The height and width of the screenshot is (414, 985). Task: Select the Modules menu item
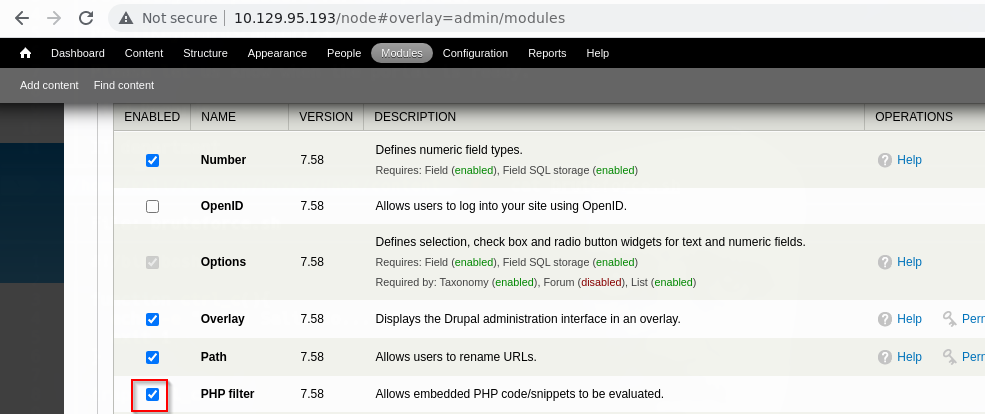pyautogui.click(x=402, y=53)
